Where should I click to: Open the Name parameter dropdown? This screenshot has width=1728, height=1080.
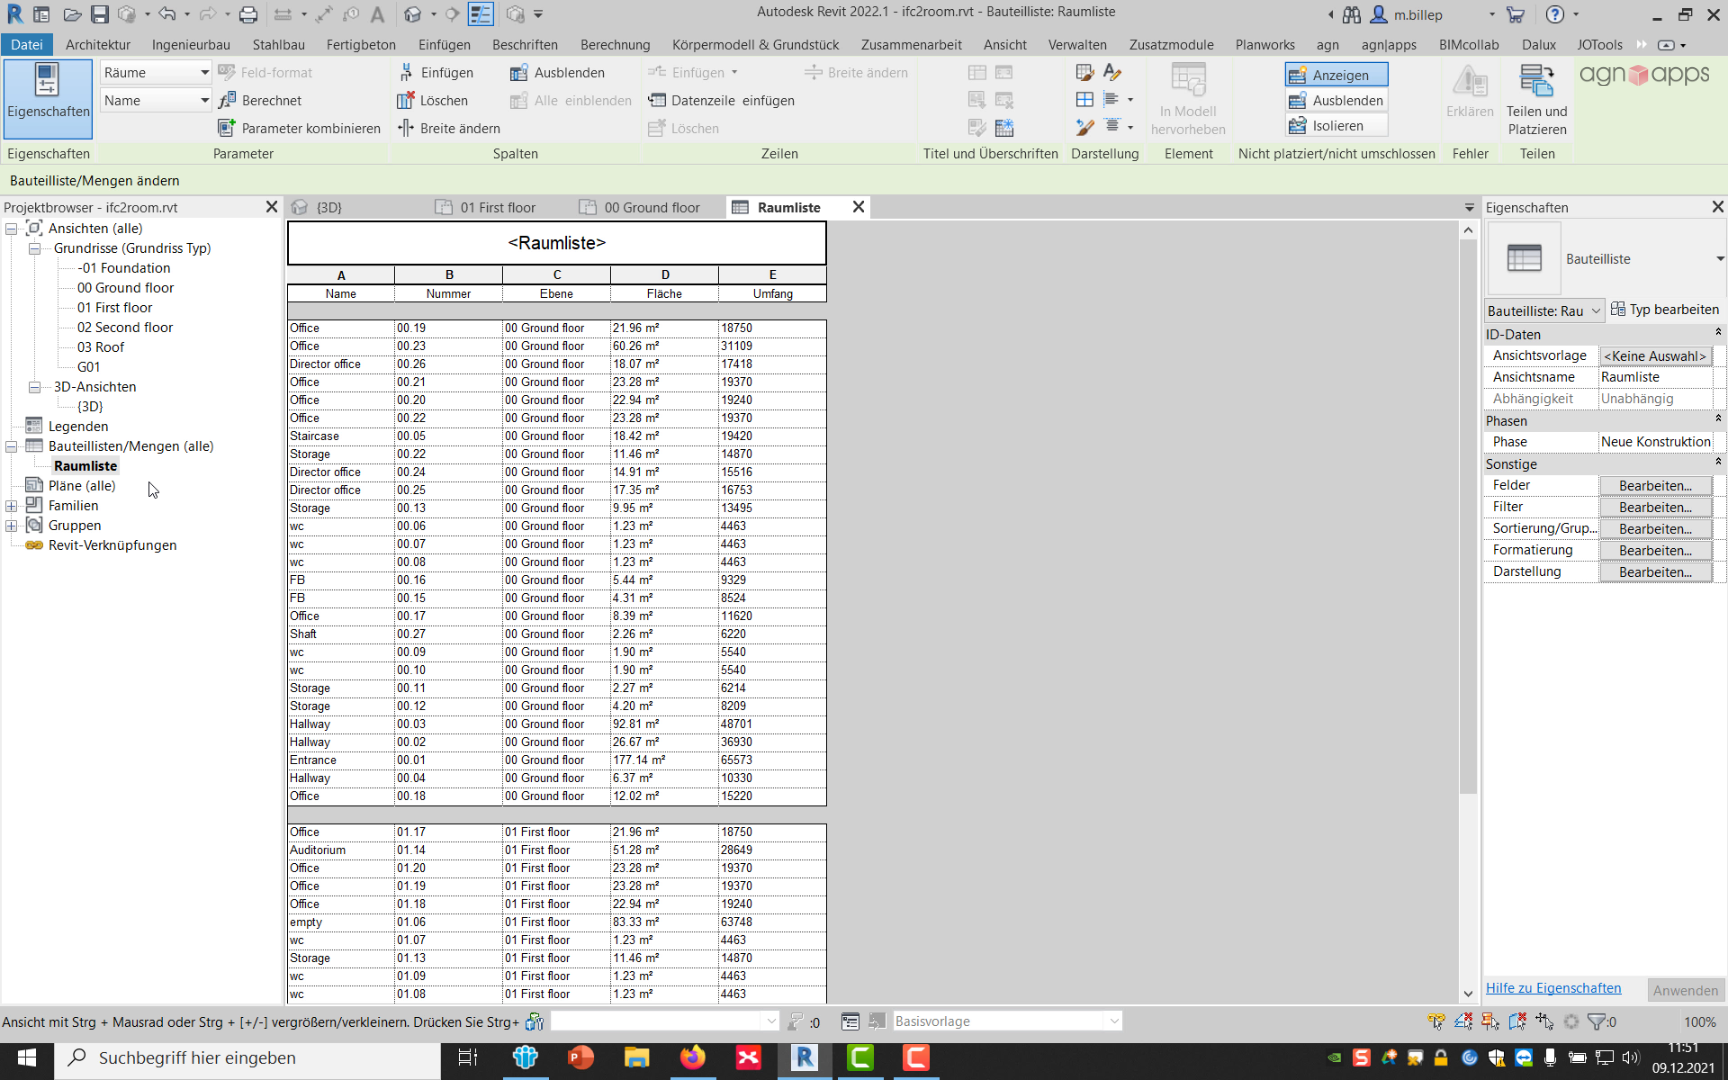(155, 100)
